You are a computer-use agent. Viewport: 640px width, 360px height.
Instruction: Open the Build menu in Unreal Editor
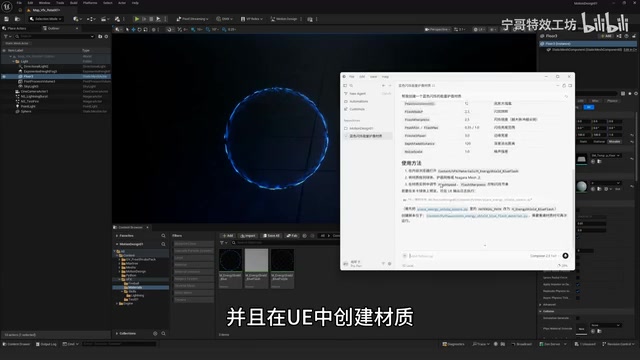[x=73, y=3]
